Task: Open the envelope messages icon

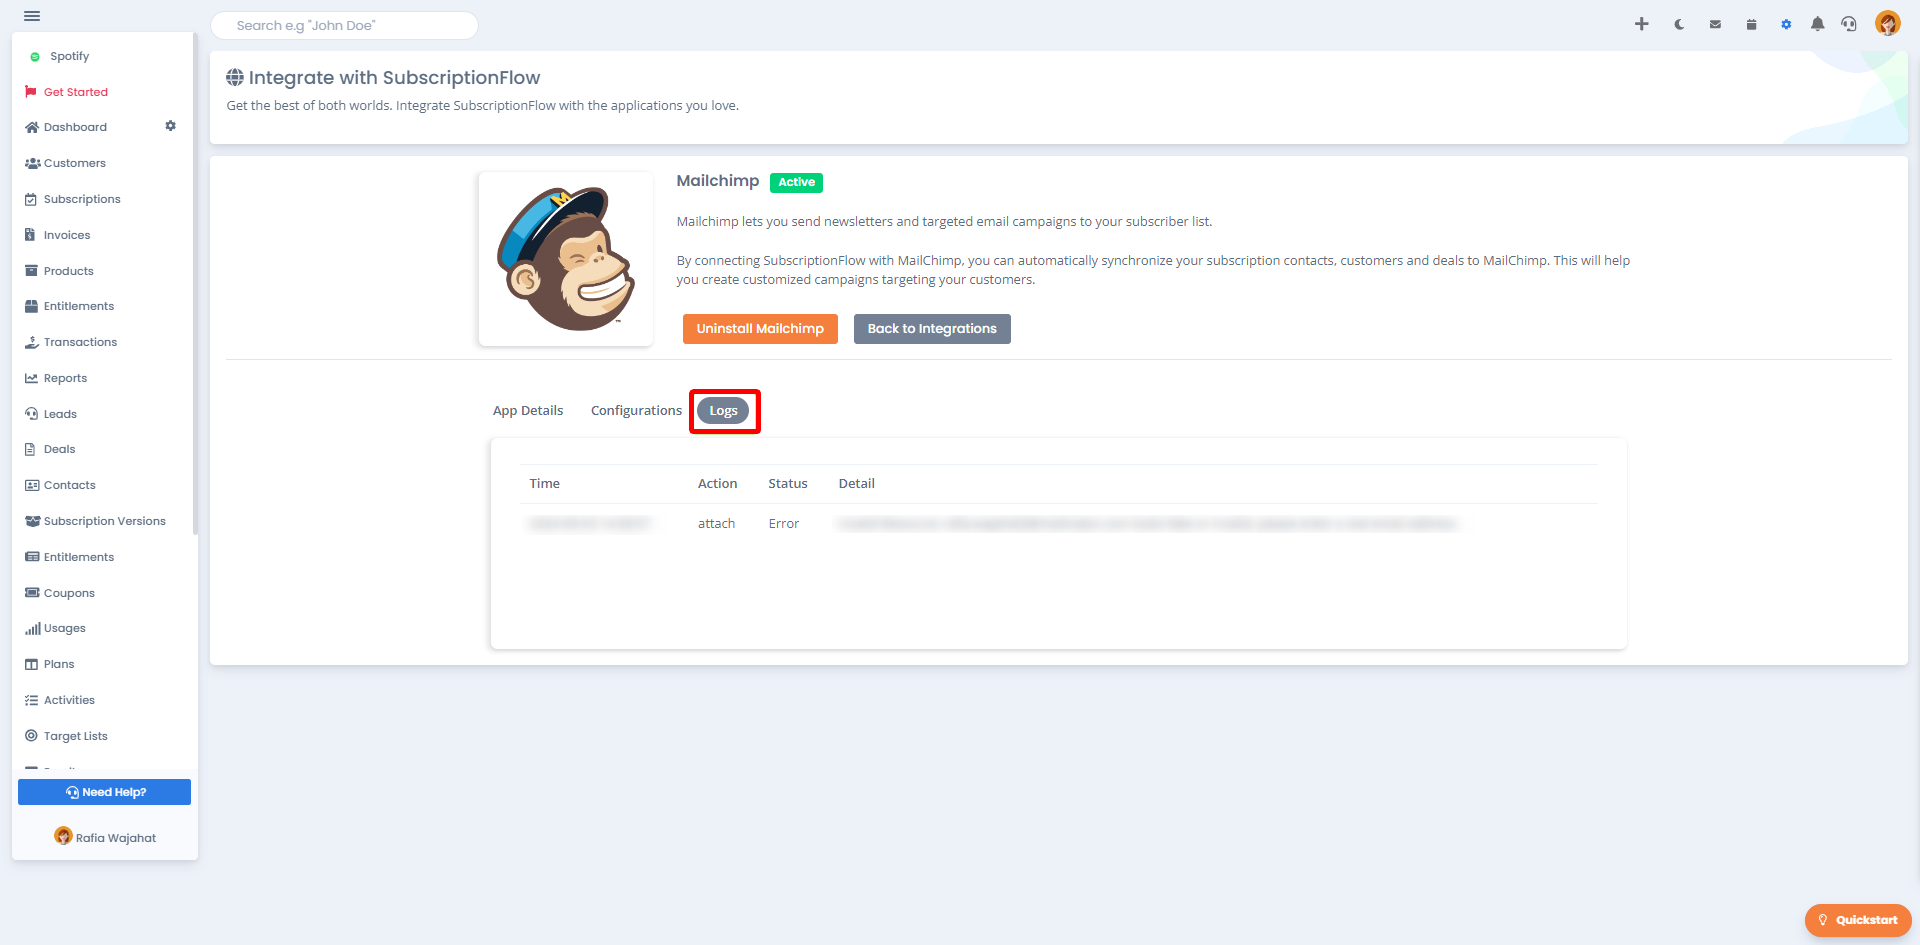Action: (x=1715, y=24)
